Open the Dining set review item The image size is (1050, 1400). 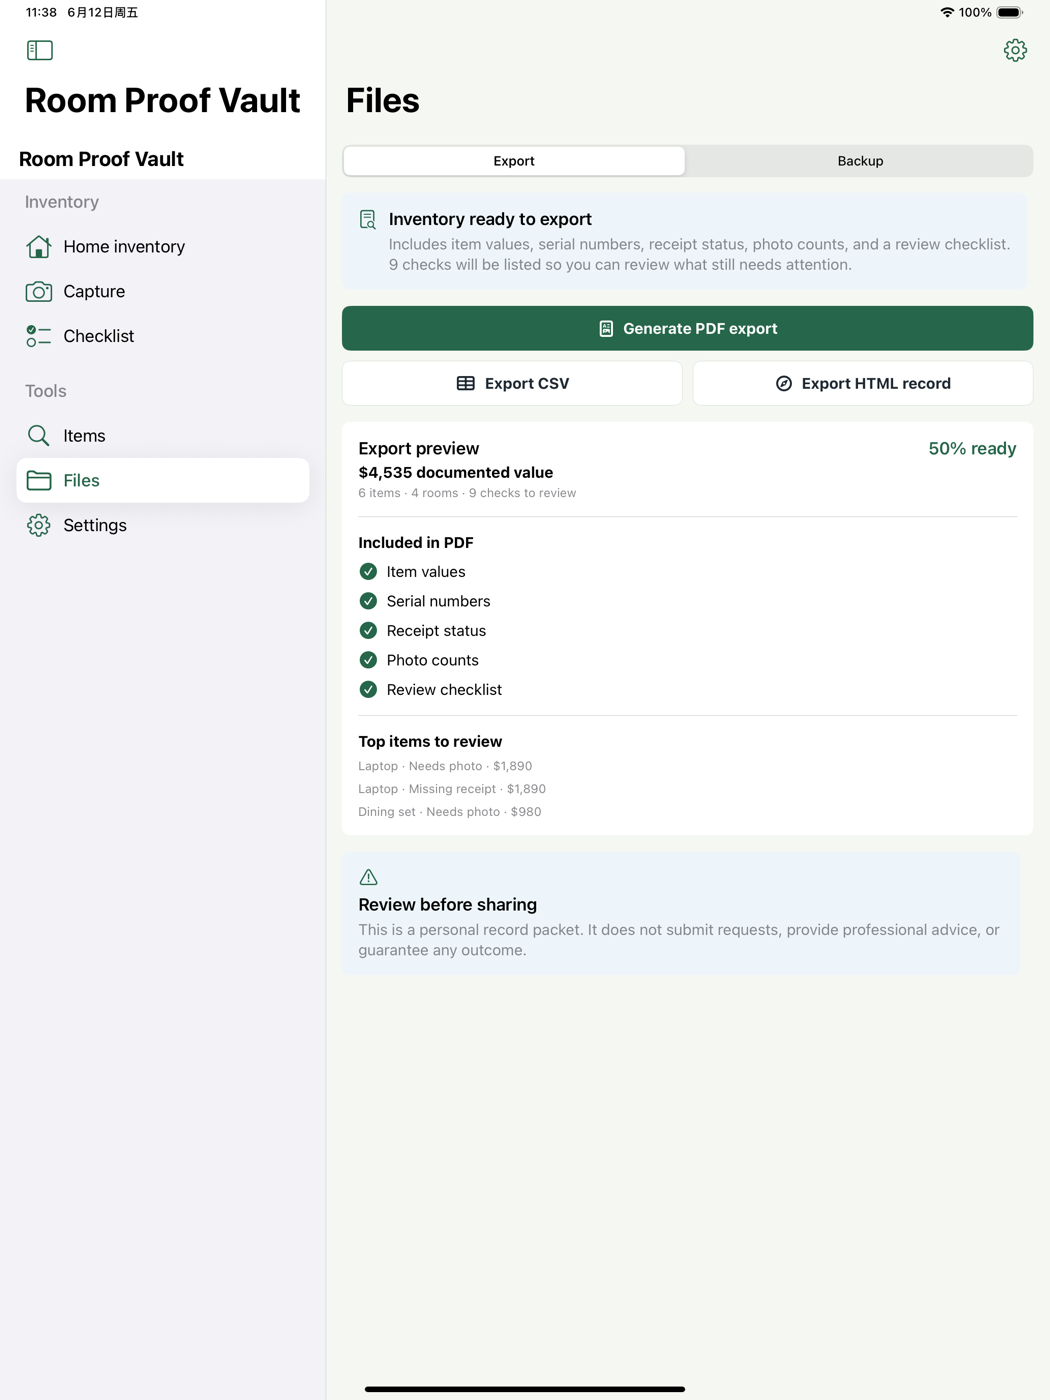point(450,812)
